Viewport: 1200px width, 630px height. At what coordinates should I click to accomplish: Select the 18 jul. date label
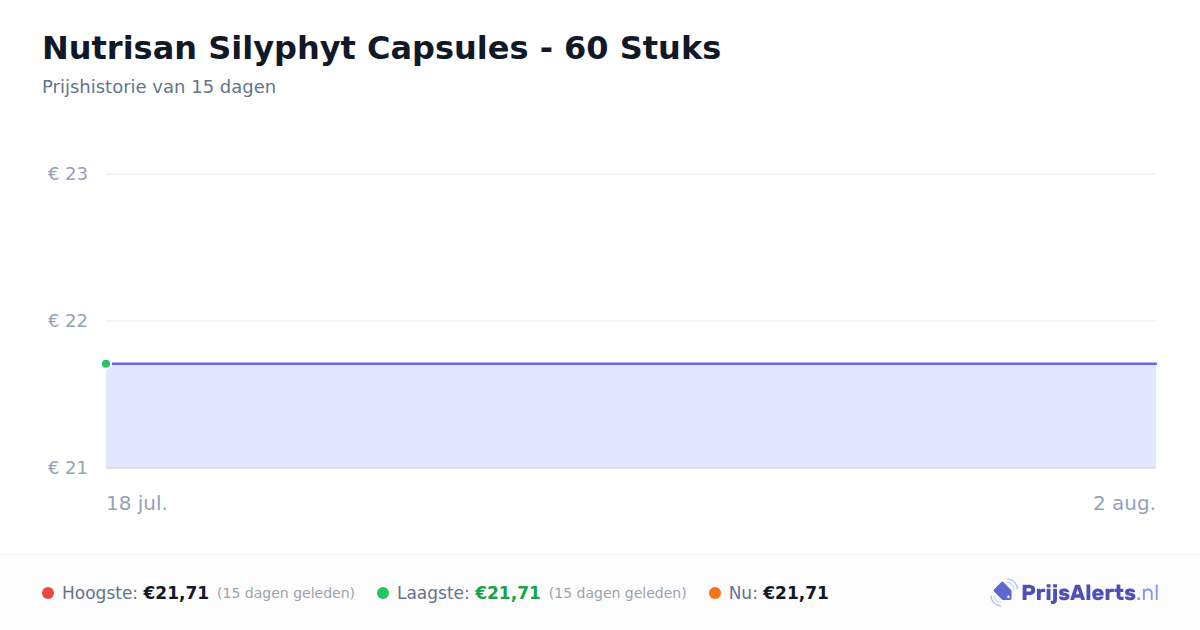pyautogui.click(x=137, y=503)
